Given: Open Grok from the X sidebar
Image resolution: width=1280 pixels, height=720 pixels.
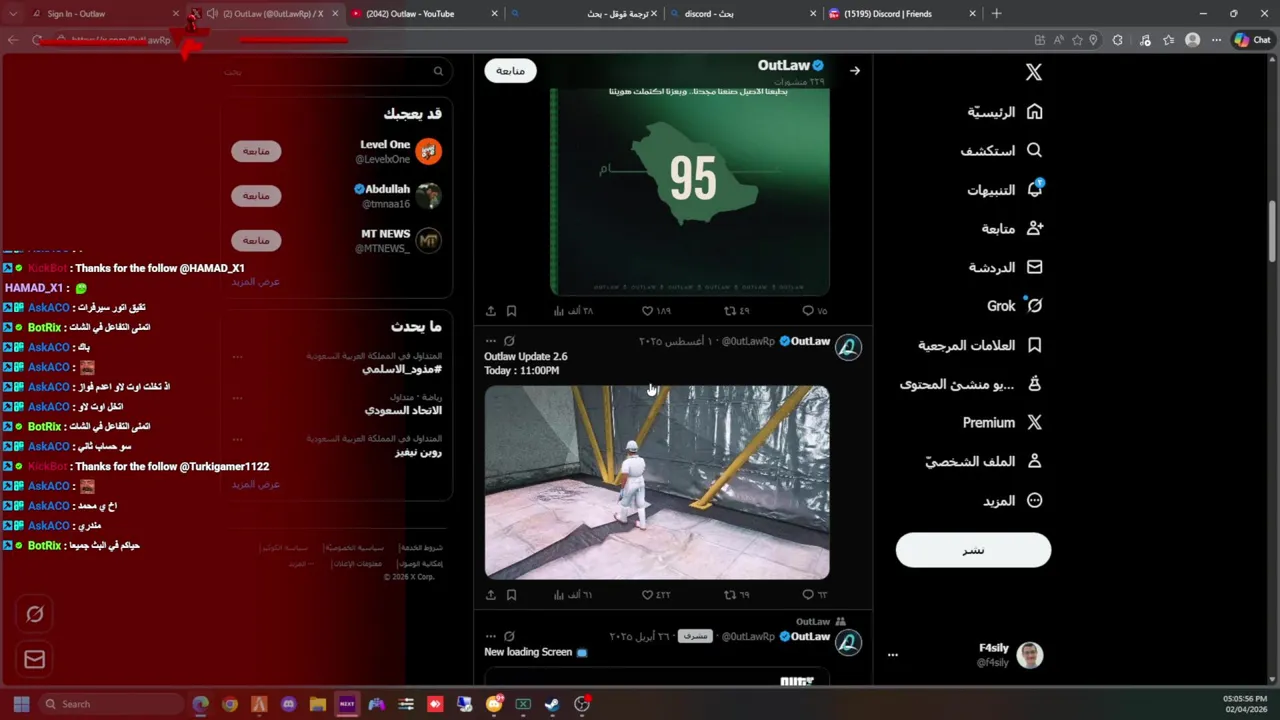Looking at the screenshot, I should 1015,306.
